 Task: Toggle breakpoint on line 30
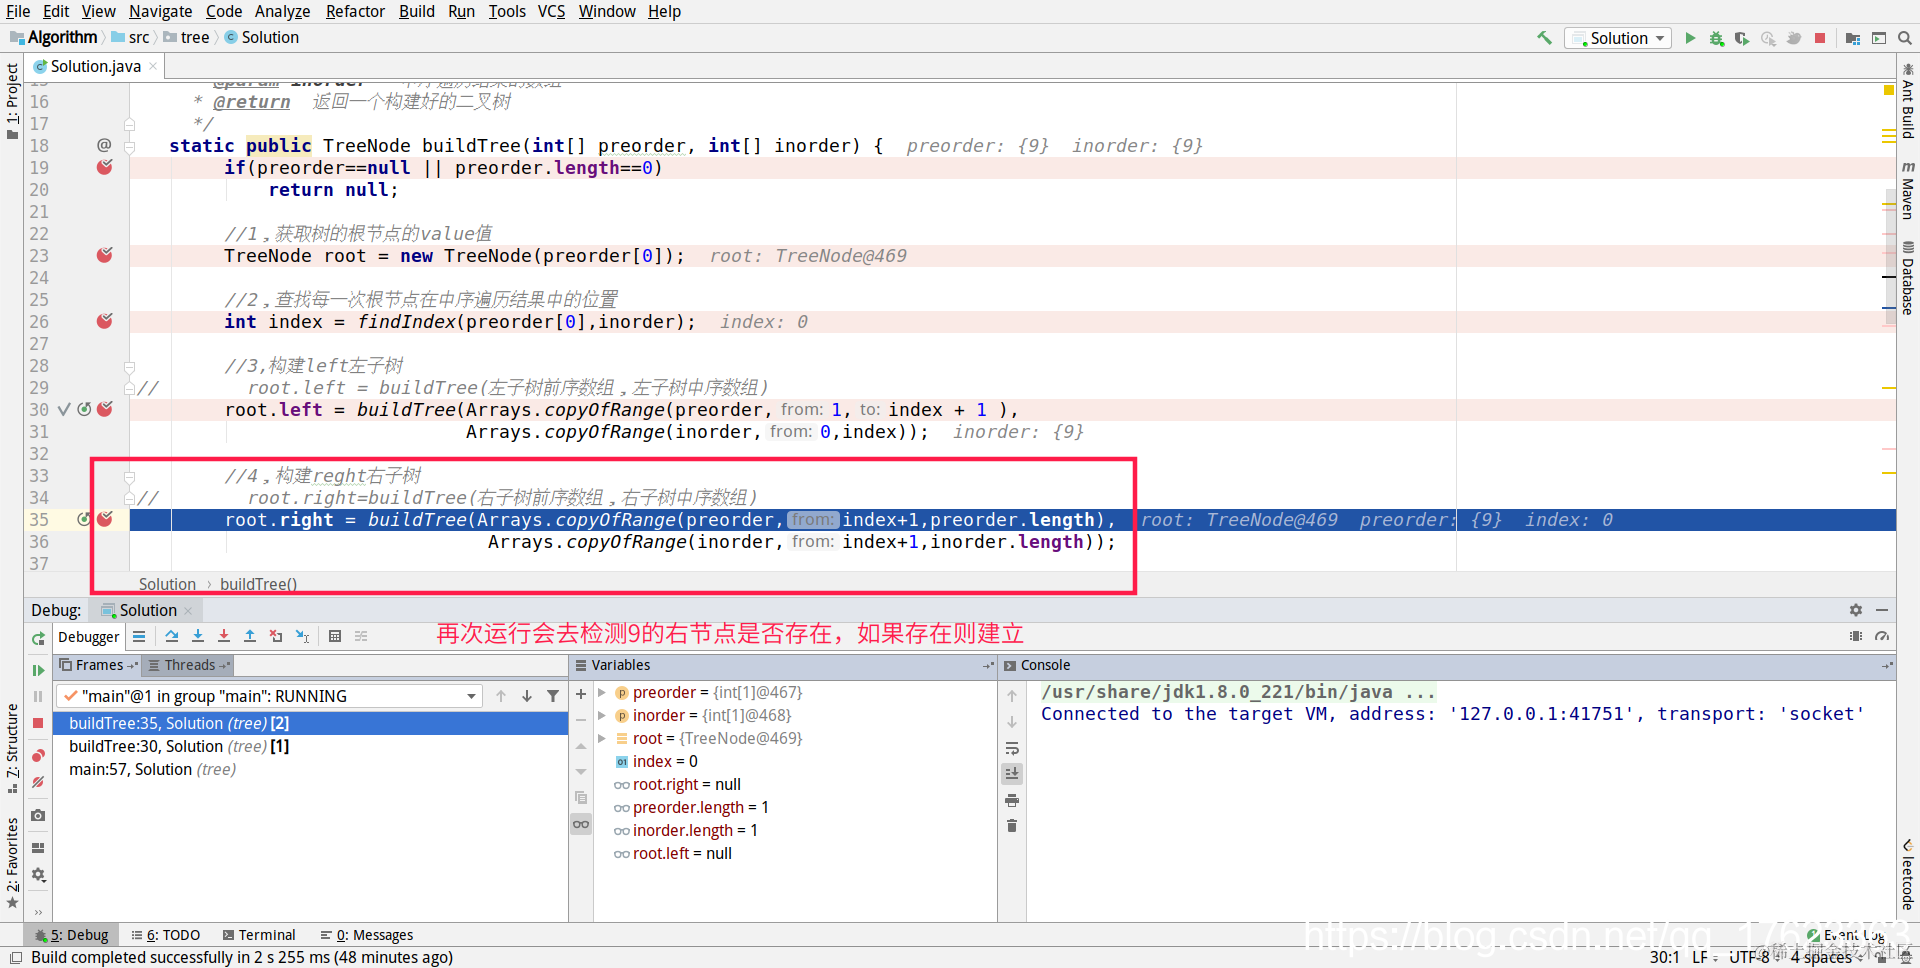coord(105,409)
